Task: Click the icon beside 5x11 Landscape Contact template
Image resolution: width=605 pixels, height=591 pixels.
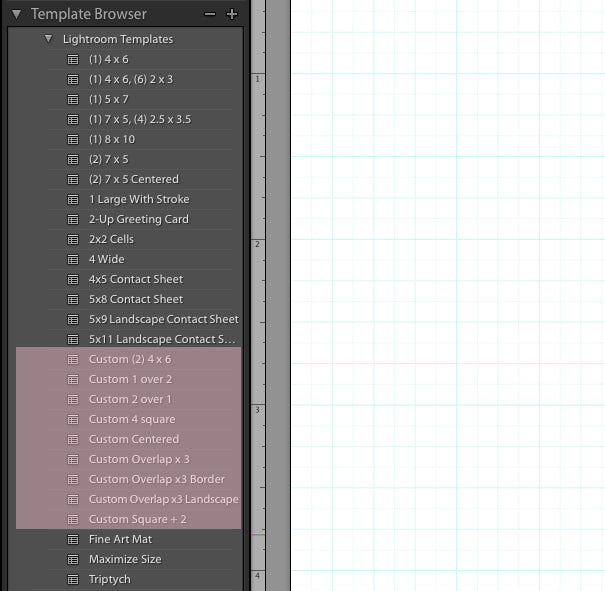Action: pyautogui.click(x=73, y=339)
